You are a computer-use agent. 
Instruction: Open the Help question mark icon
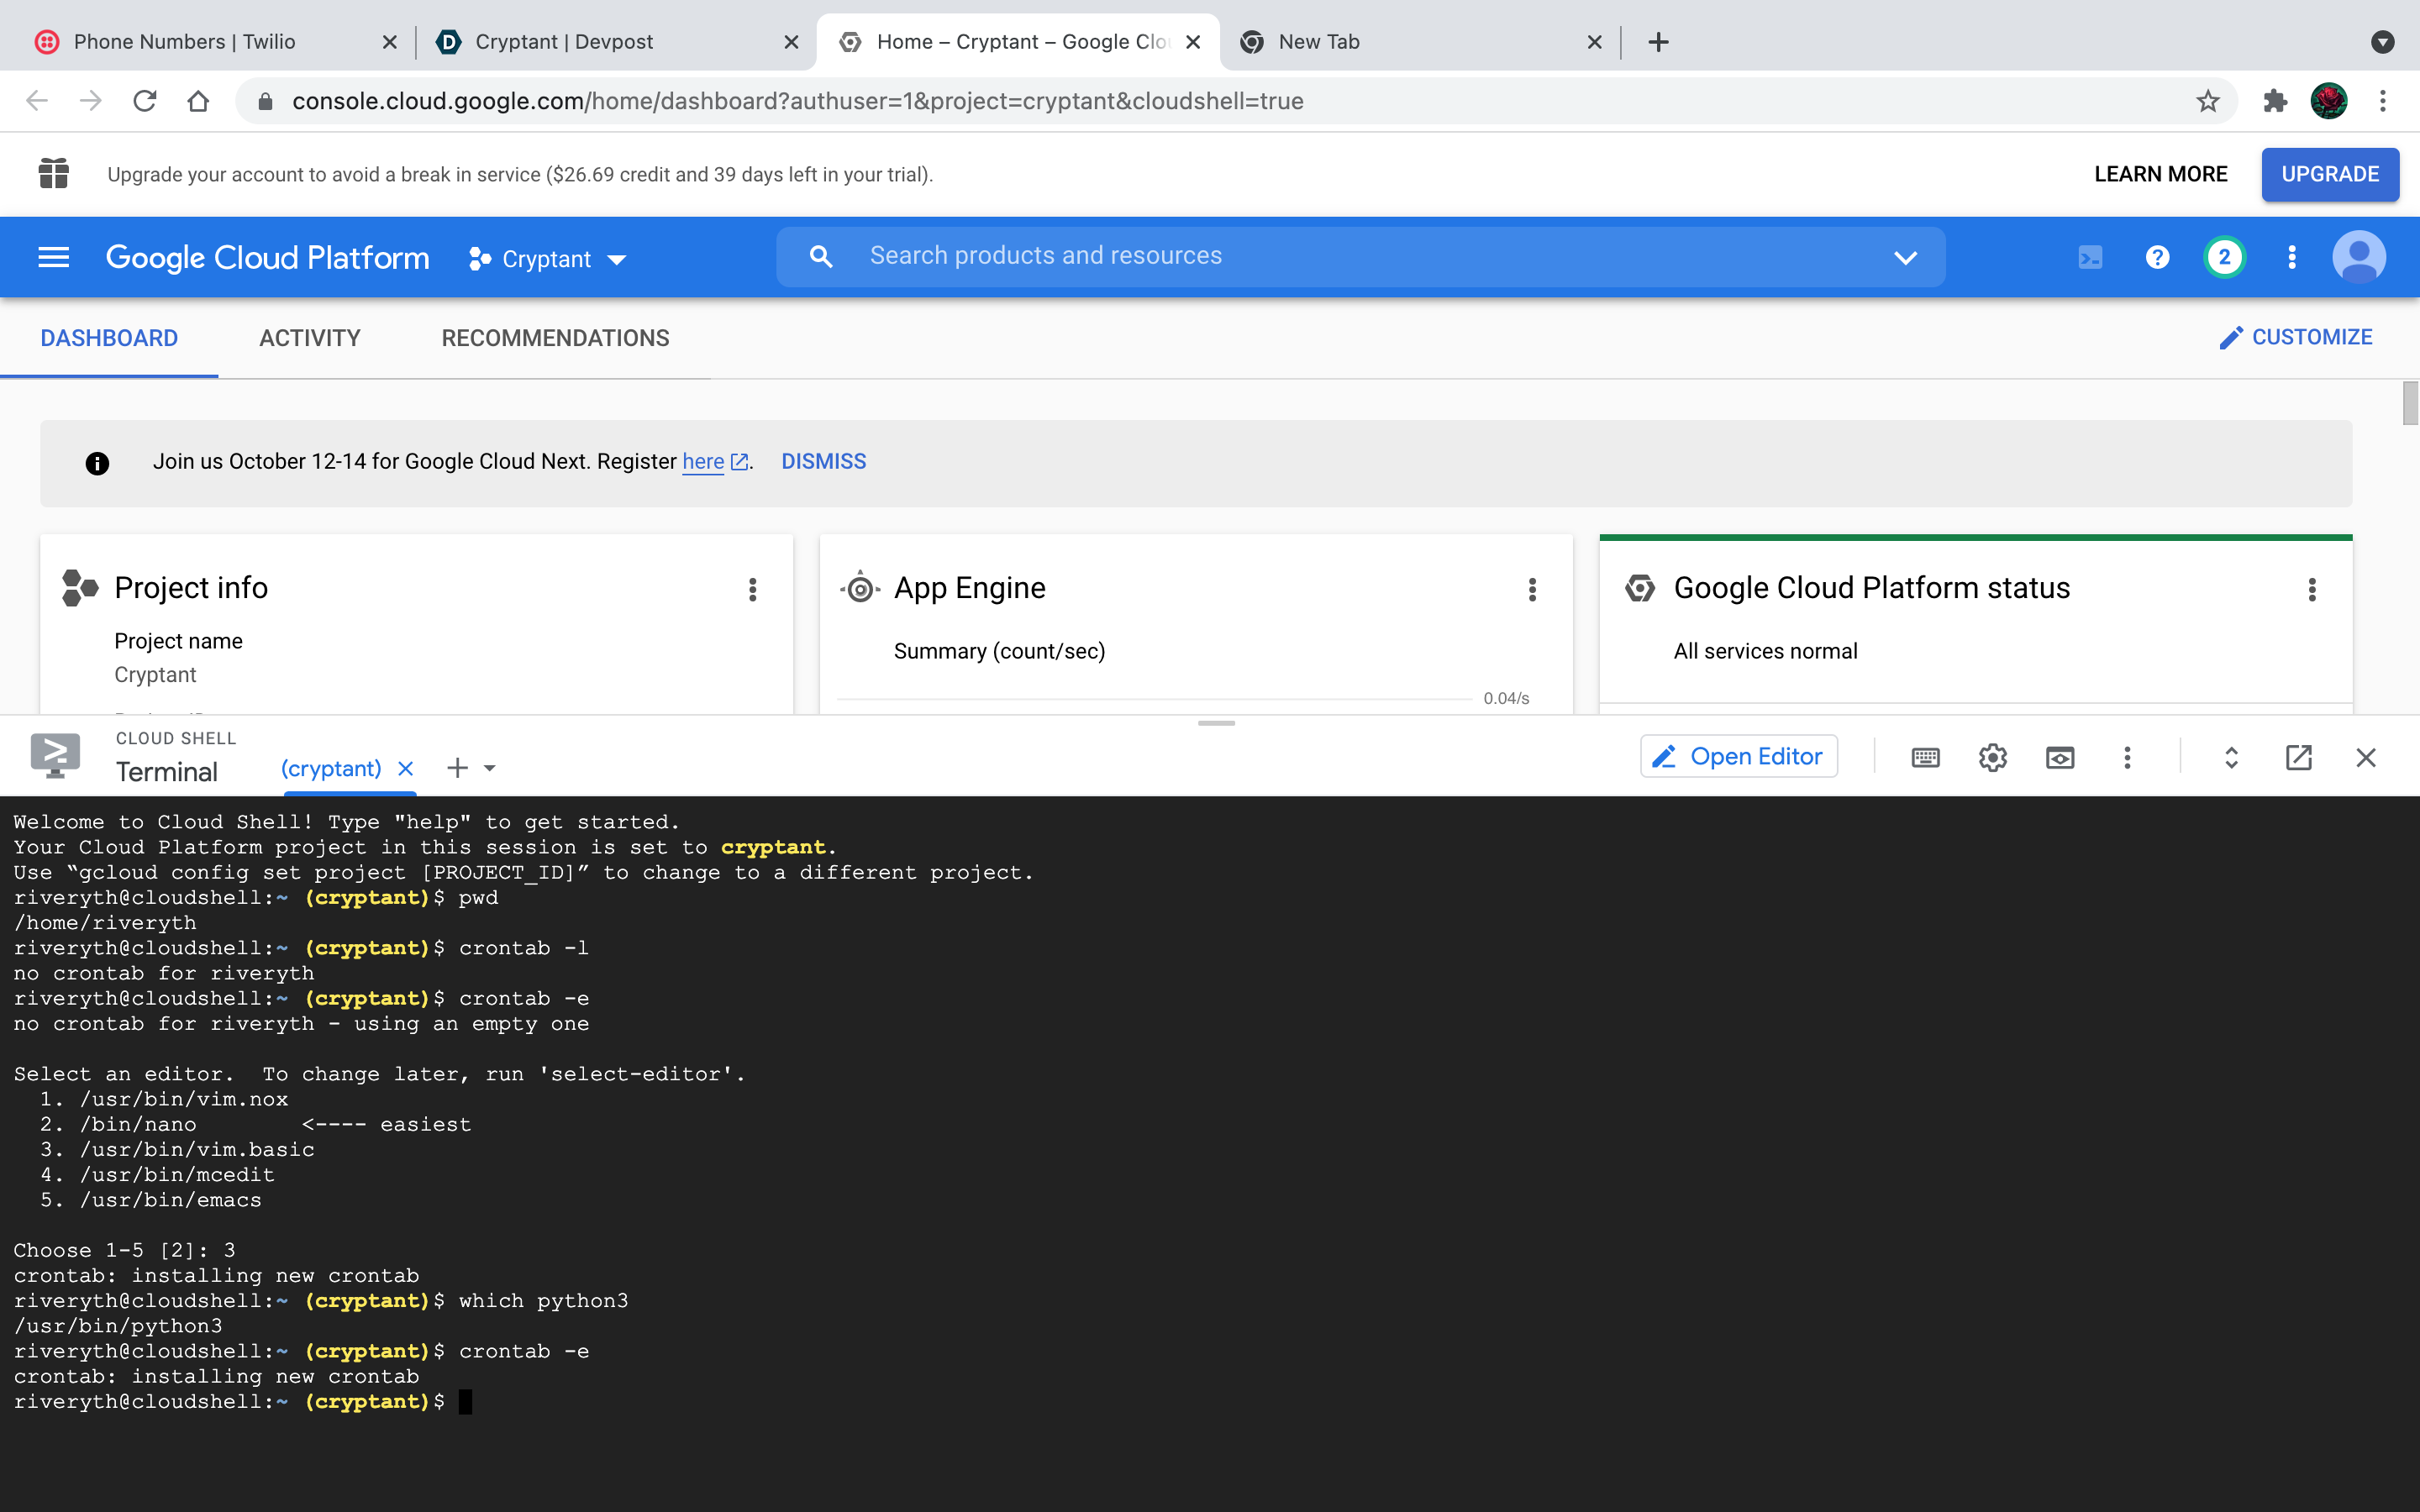(2157, 258)
